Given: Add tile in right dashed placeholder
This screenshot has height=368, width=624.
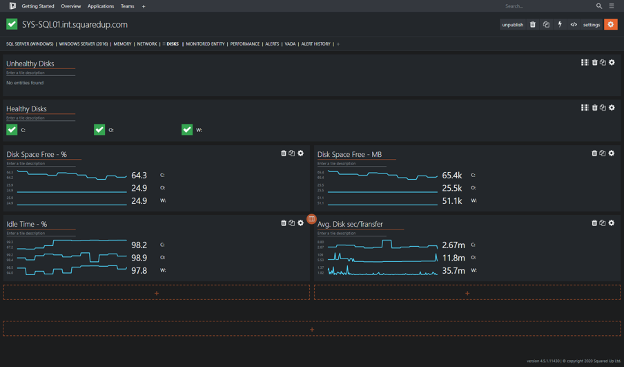Looking at the screenshot, I should [x=467, y=293].
